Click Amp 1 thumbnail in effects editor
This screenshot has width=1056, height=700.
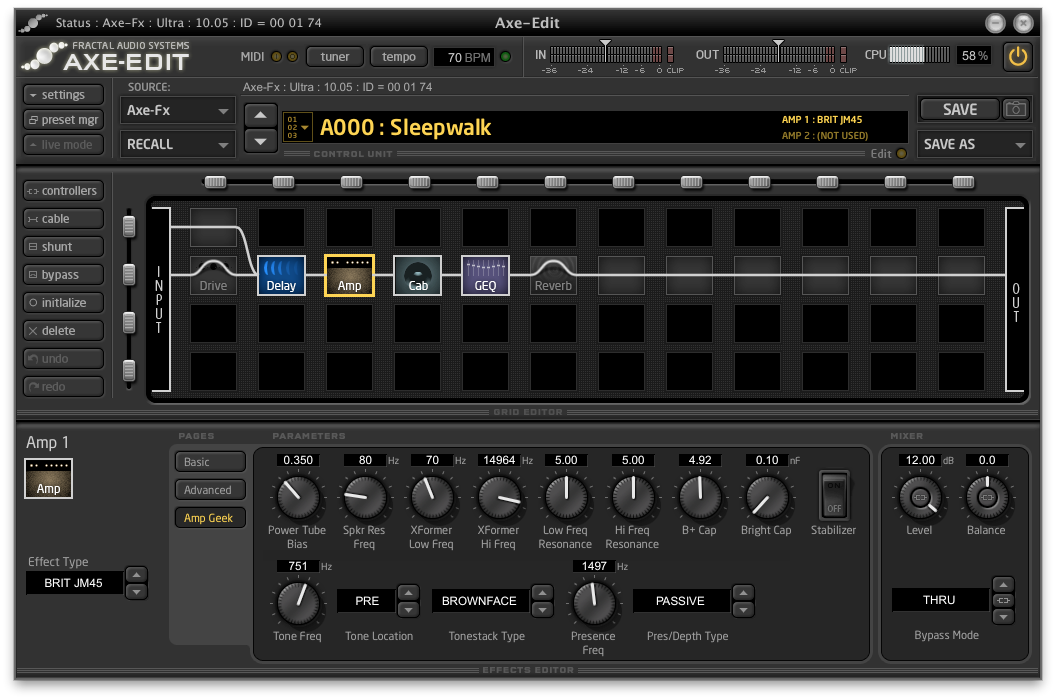pyautogui.click(x=48, y=479)
